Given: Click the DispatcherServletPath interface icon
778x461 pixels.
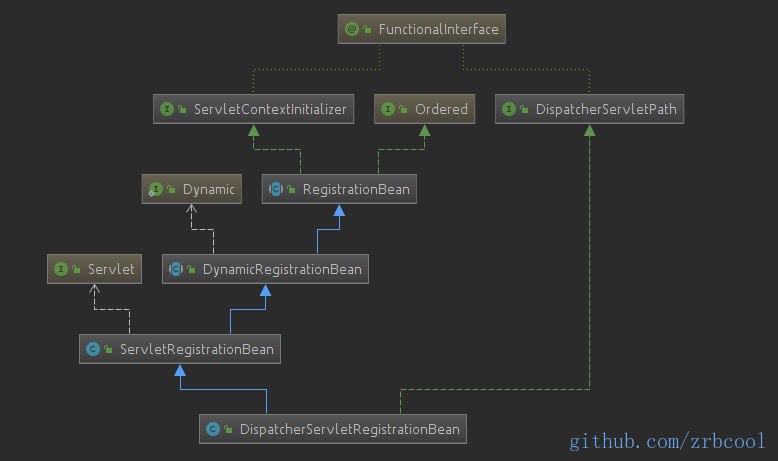Looking at the screenshot, I should (508, 109).
